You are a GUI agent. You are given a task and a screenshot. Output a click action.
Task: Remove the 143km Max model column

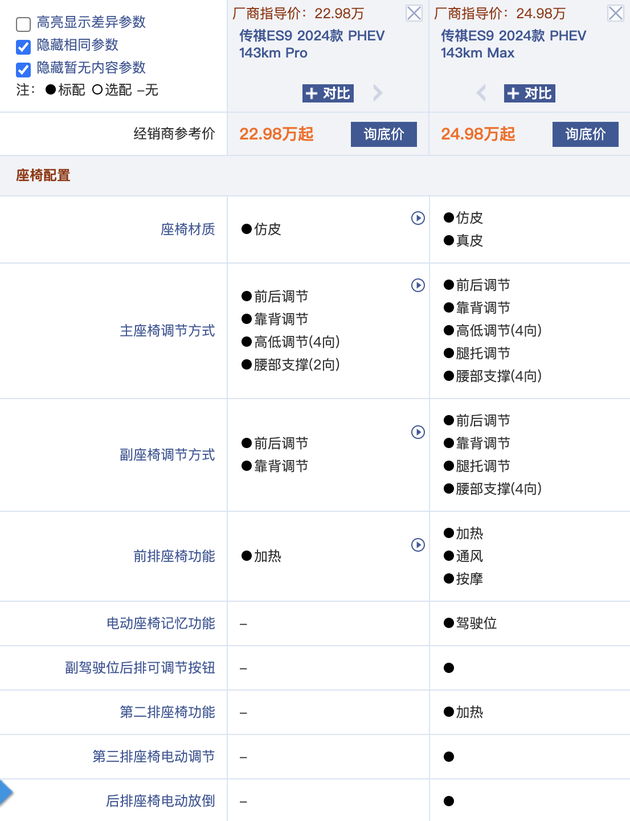pyautogui.click(x=617, y=13)
